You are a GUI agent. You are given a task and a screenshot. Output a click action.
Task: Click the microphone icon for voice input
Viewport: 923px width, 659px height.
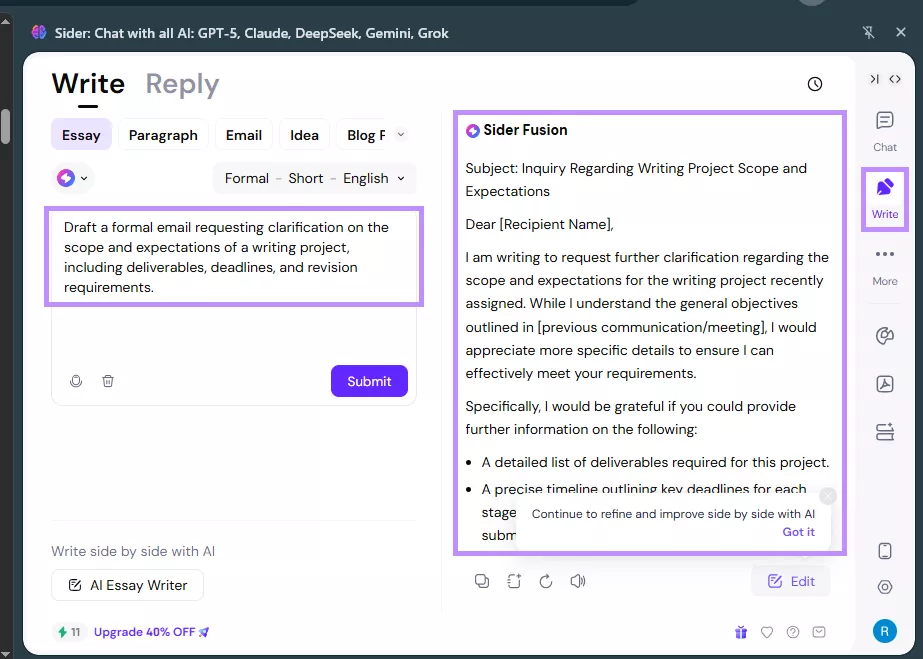(x=76, y=381)
